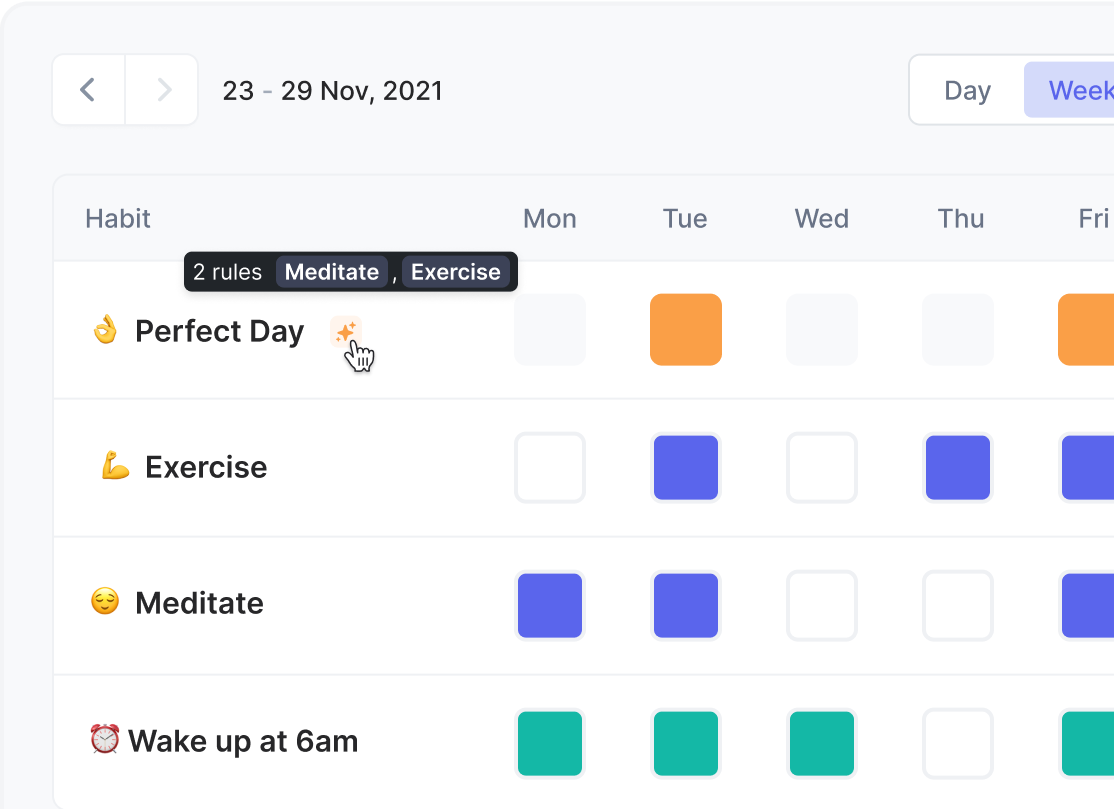Click the biceps emoji for Exercise
The height and width of the screenshot is (809, 1114).
point(114,466)
